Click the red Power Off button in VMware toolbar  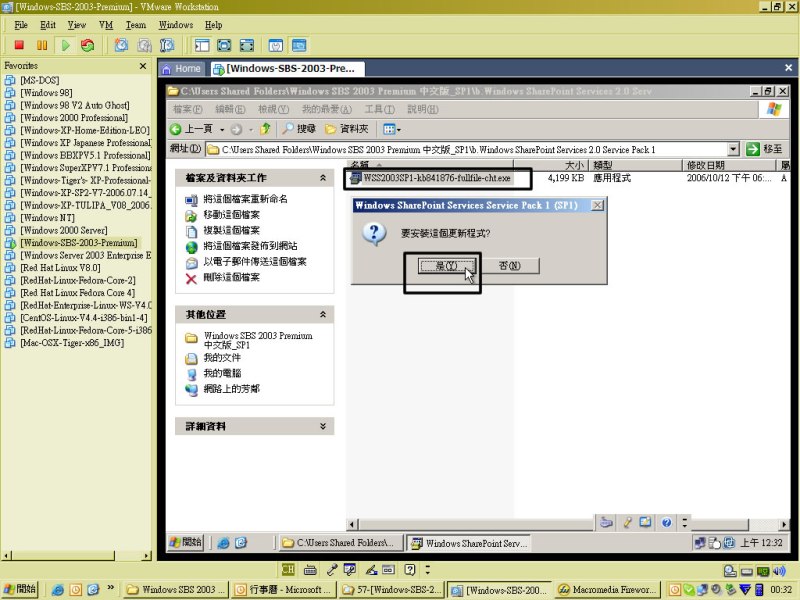(x=19, y=45)
